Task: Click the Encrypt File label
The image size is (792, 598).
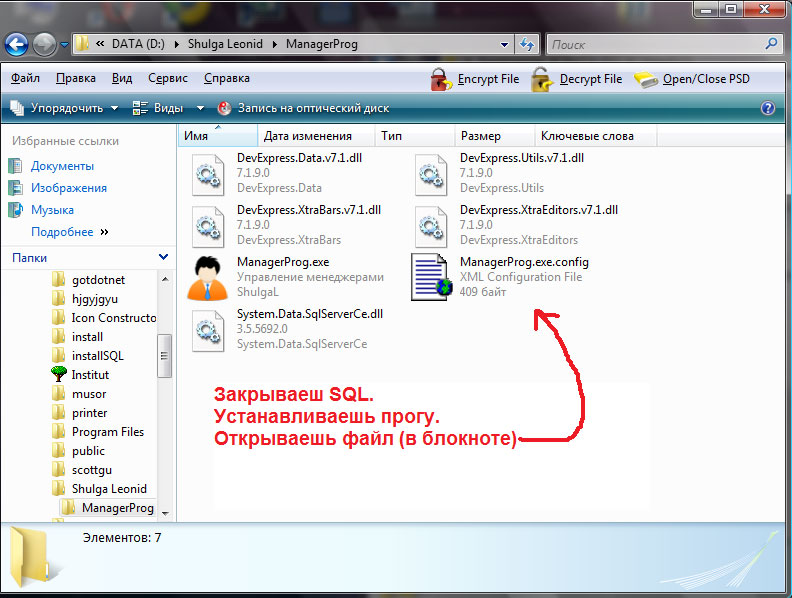Action: tap(488, 79)
